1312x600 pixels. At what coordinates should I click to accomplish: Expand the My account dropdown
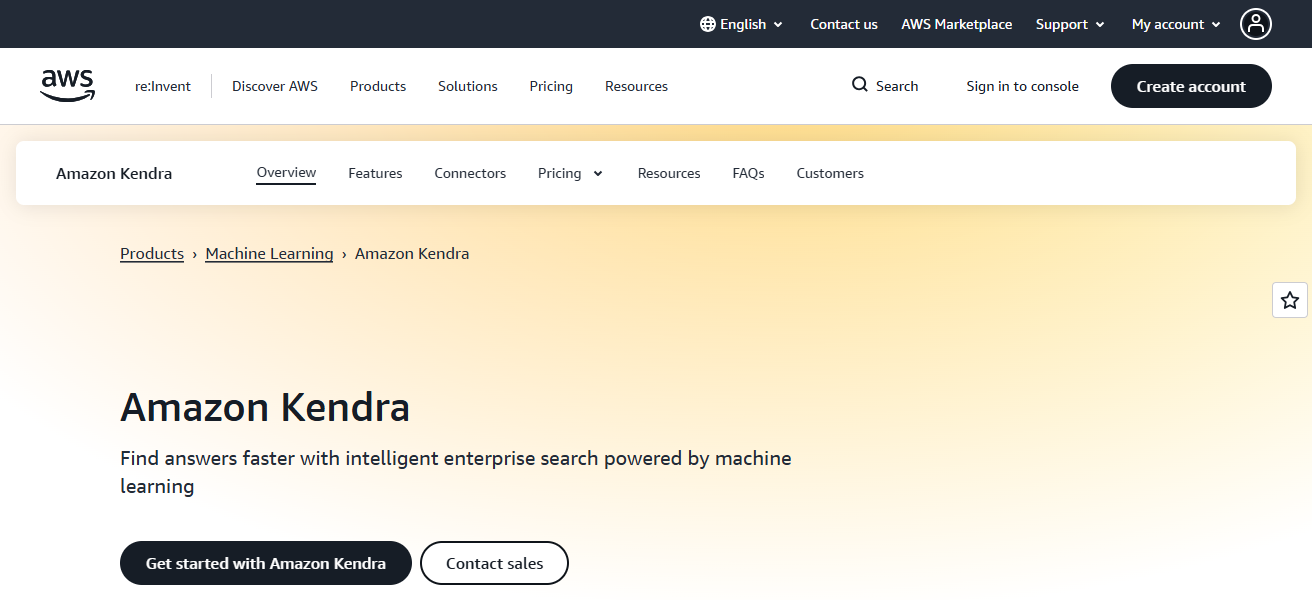[x=1176, y=24]
